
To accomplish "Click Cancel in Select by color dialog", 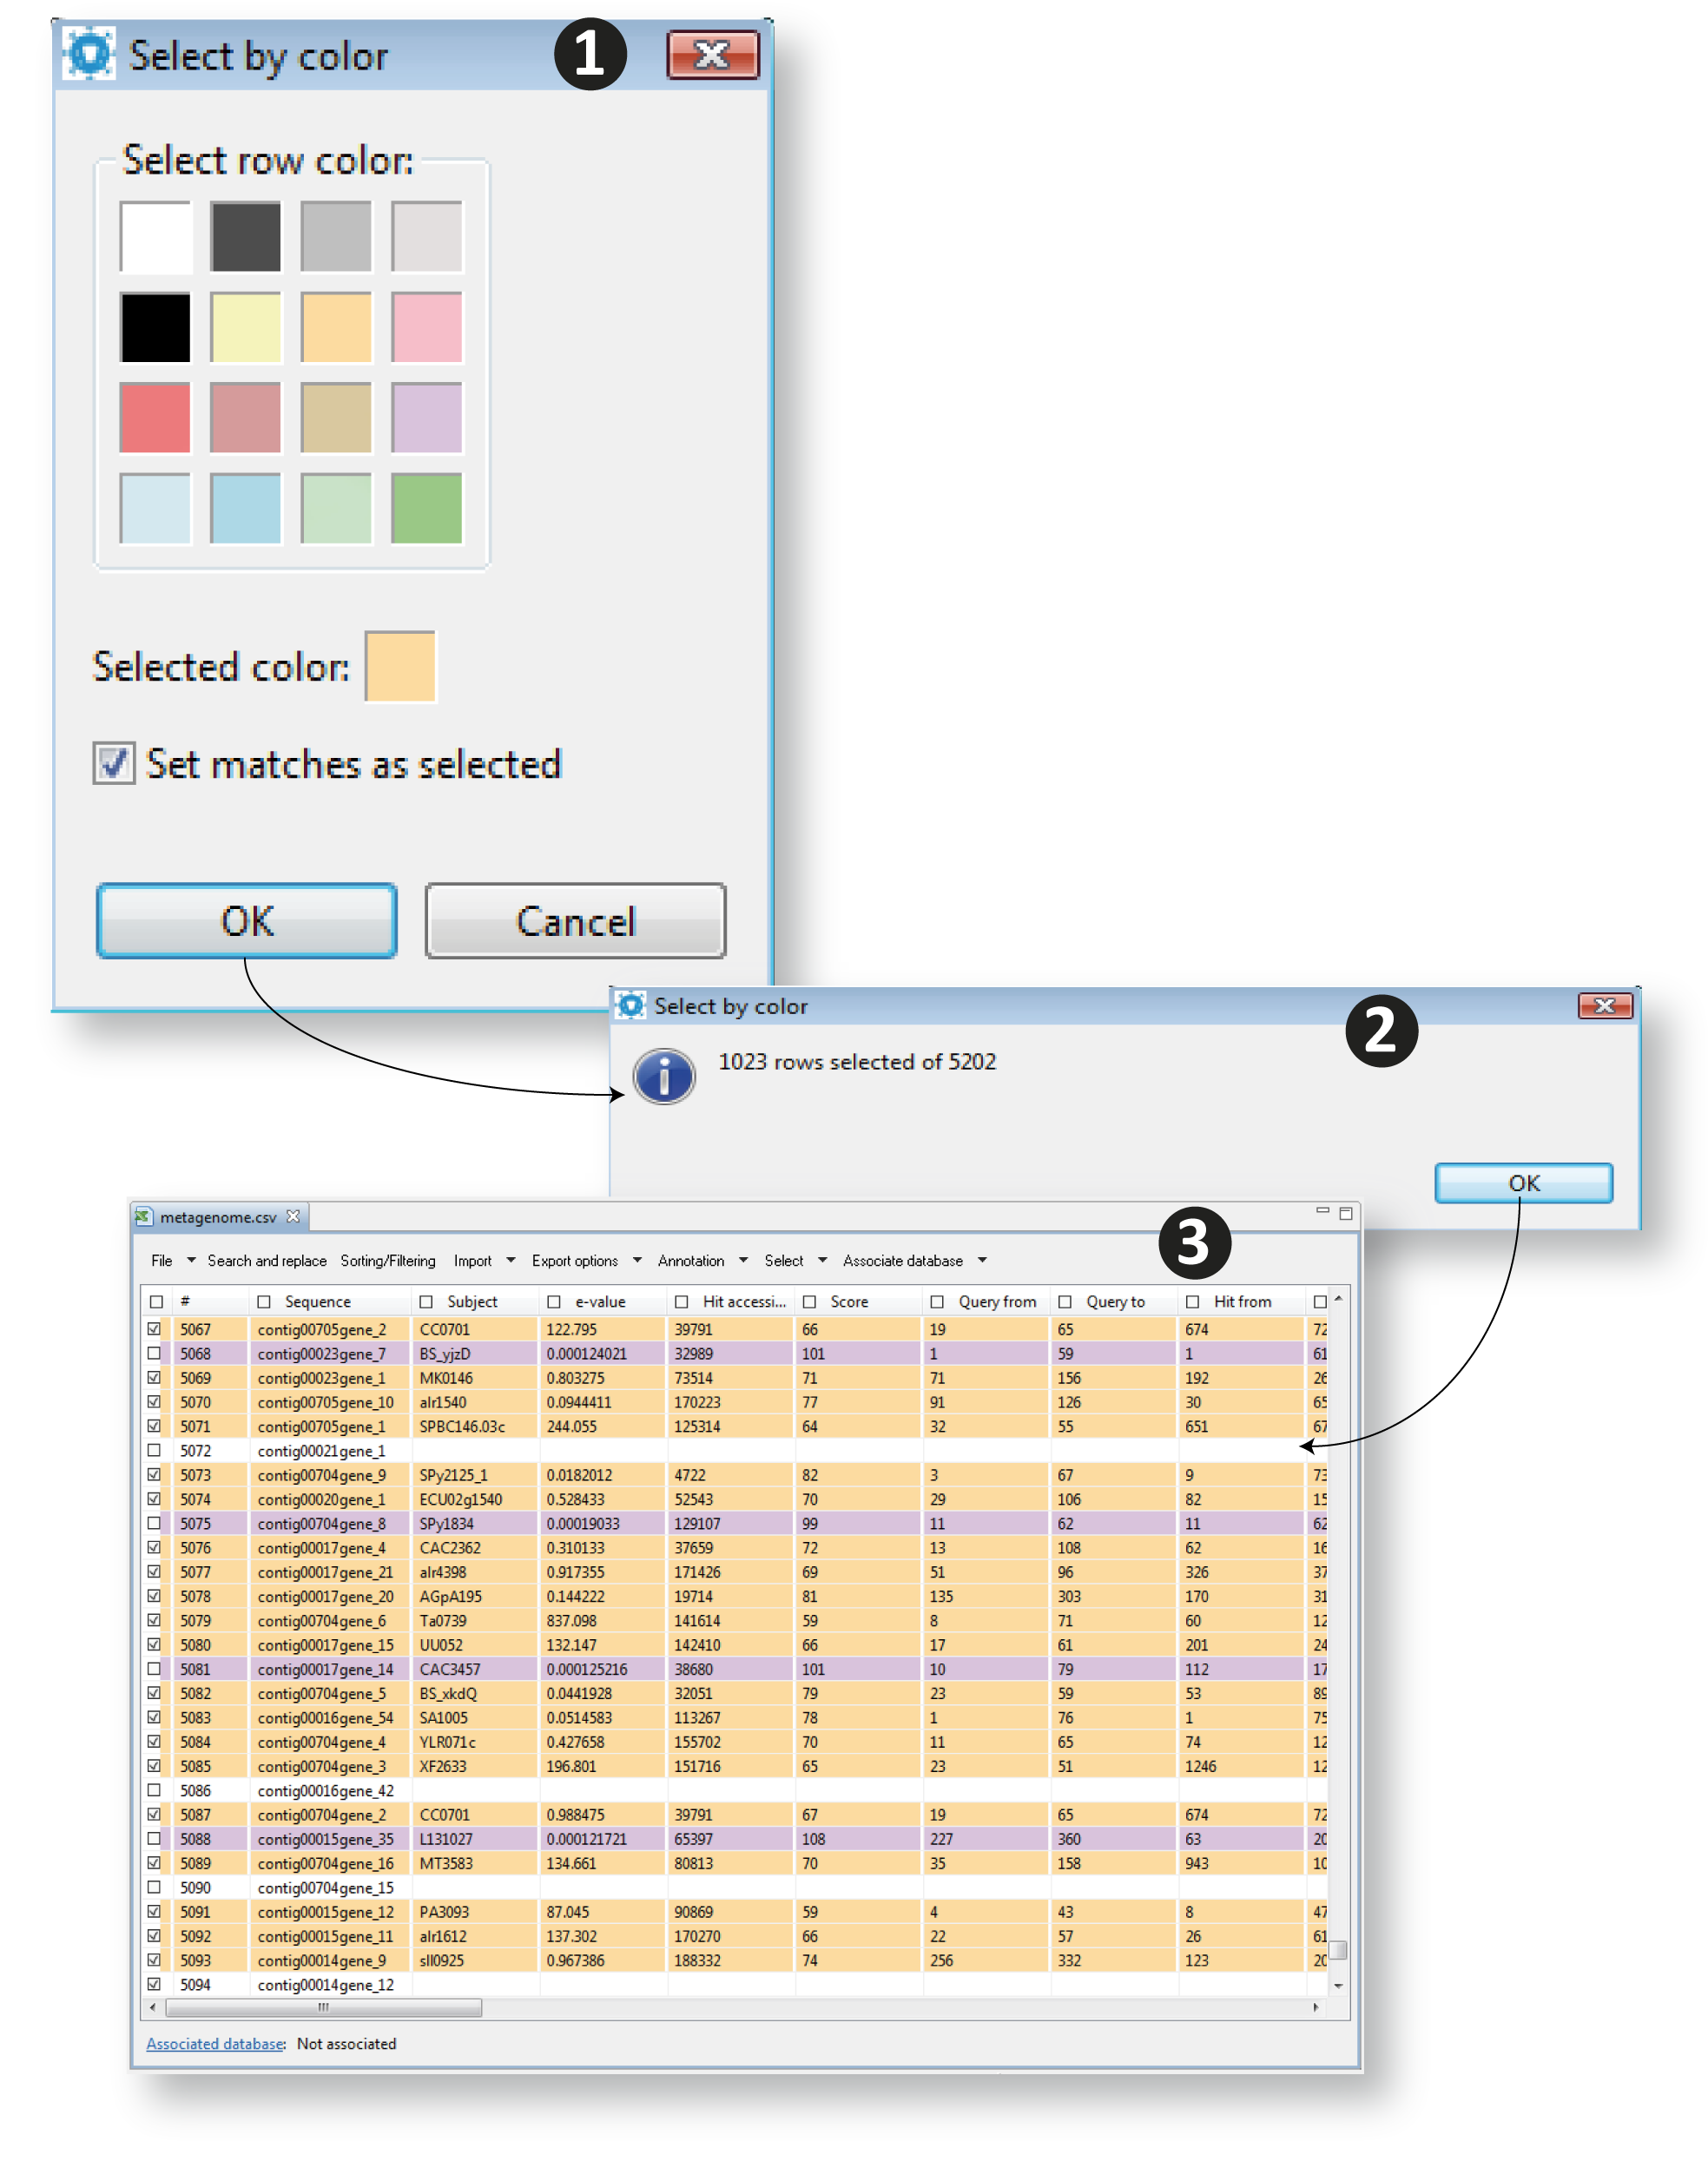I will (x=575, y=921).
